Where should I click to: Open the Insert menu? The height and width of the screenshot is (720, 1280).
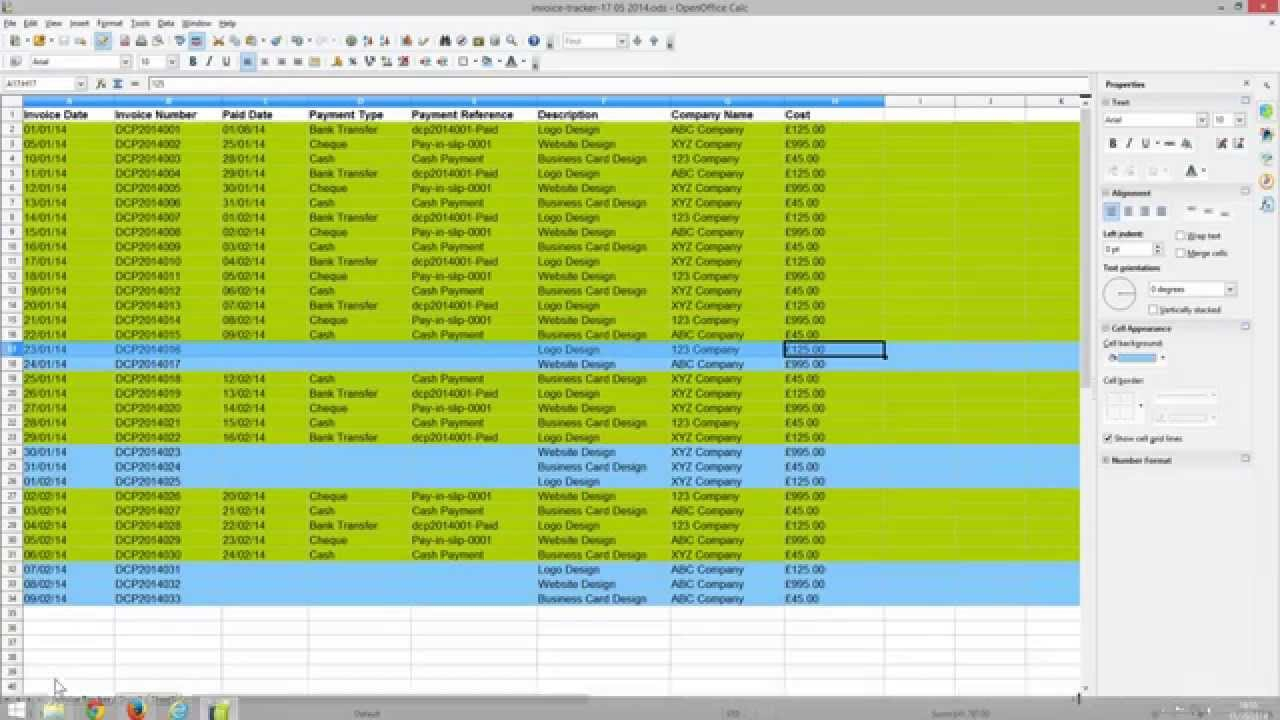coord(80,23)
